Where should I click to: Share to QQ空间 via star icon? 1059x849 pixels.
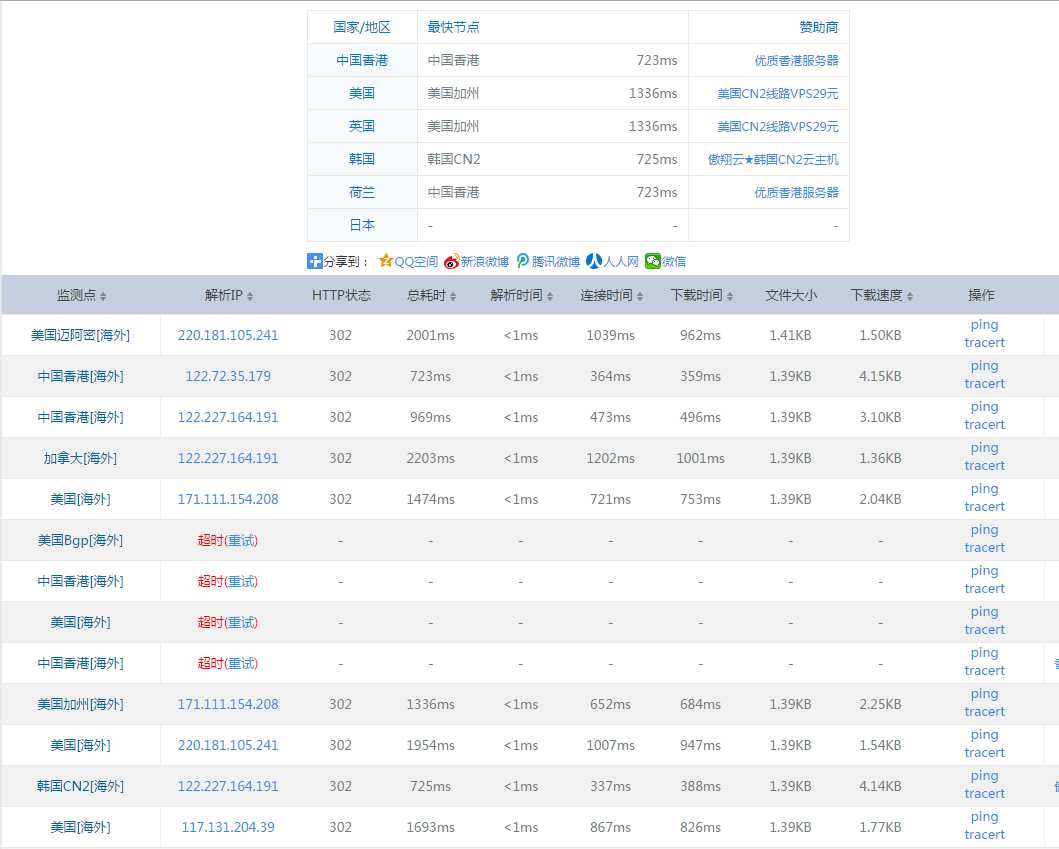click(386, 261)
